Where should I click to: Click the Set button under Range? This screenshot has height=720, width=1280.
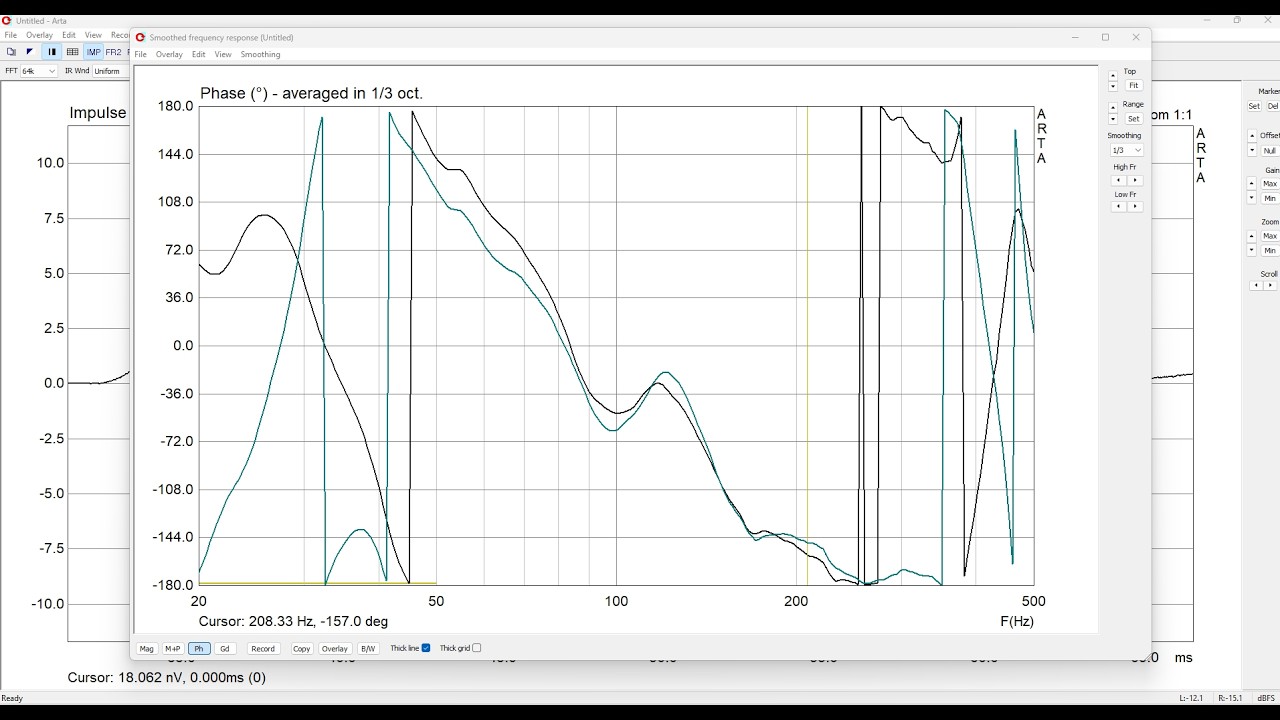pos(1134,119)
